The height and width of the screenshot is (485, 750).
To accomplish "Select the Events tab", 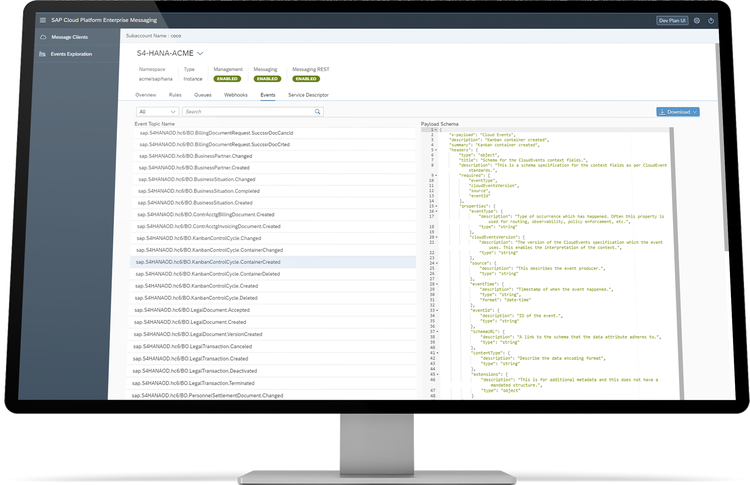I will point(268,95).
